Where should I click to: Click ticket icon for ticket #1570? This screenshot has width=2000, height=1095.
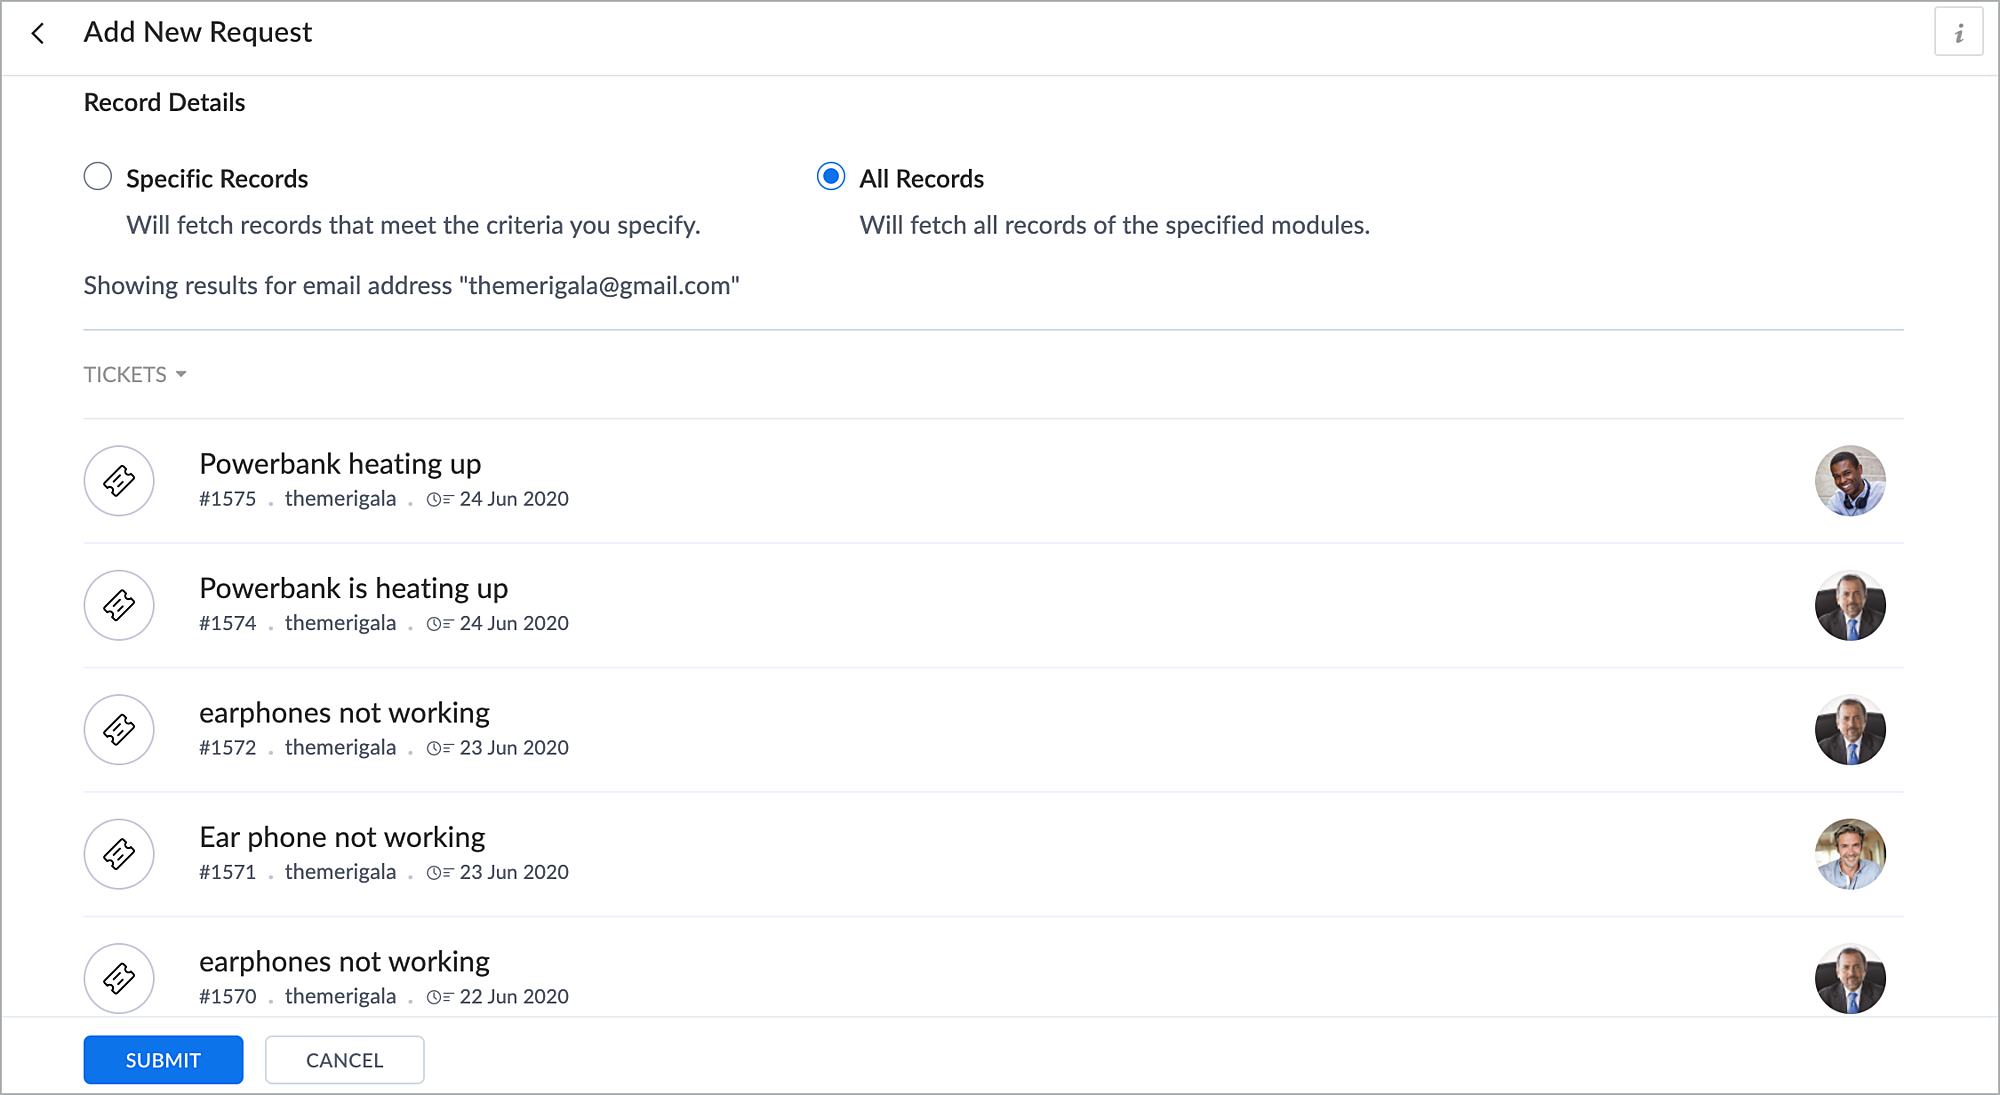click(119, 978)
